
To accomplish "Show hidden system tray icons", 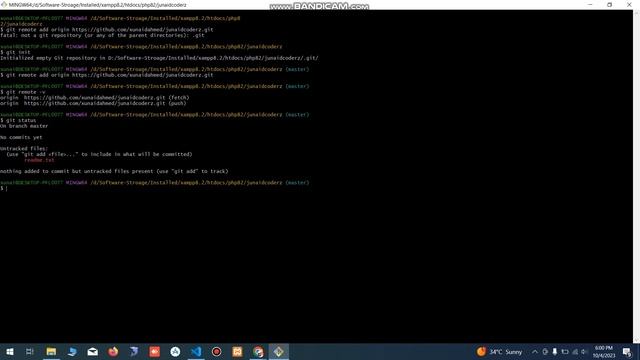I will 535,351.
